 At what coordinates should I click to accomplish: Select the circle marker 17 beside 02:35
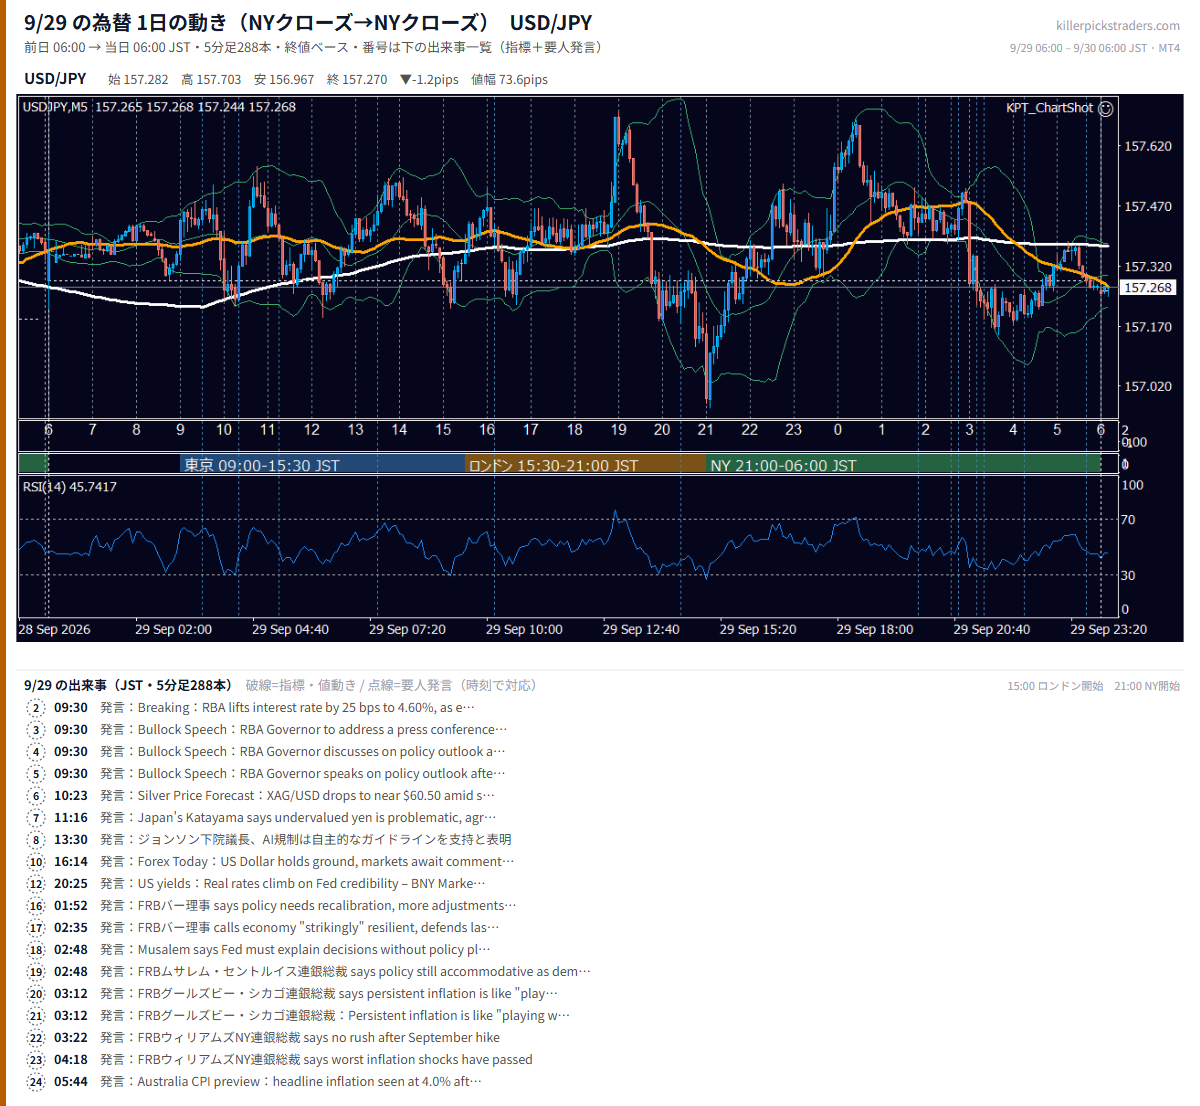click(36, 928)
